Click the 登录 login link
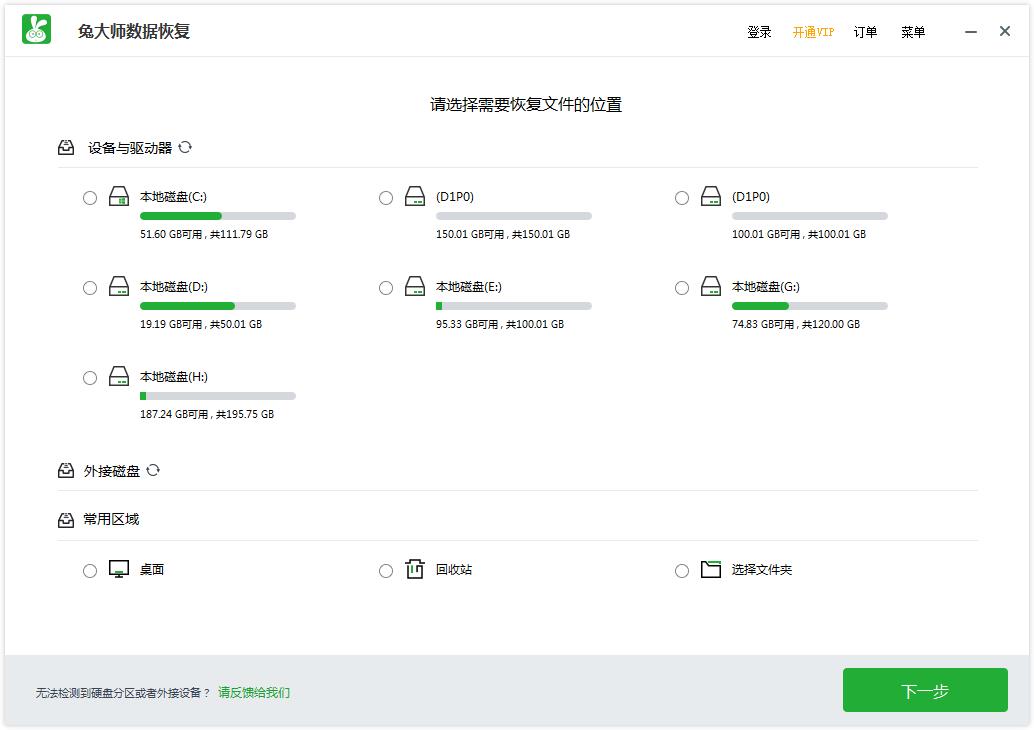This screenshot has width=1034, height=730. [759, 31]
